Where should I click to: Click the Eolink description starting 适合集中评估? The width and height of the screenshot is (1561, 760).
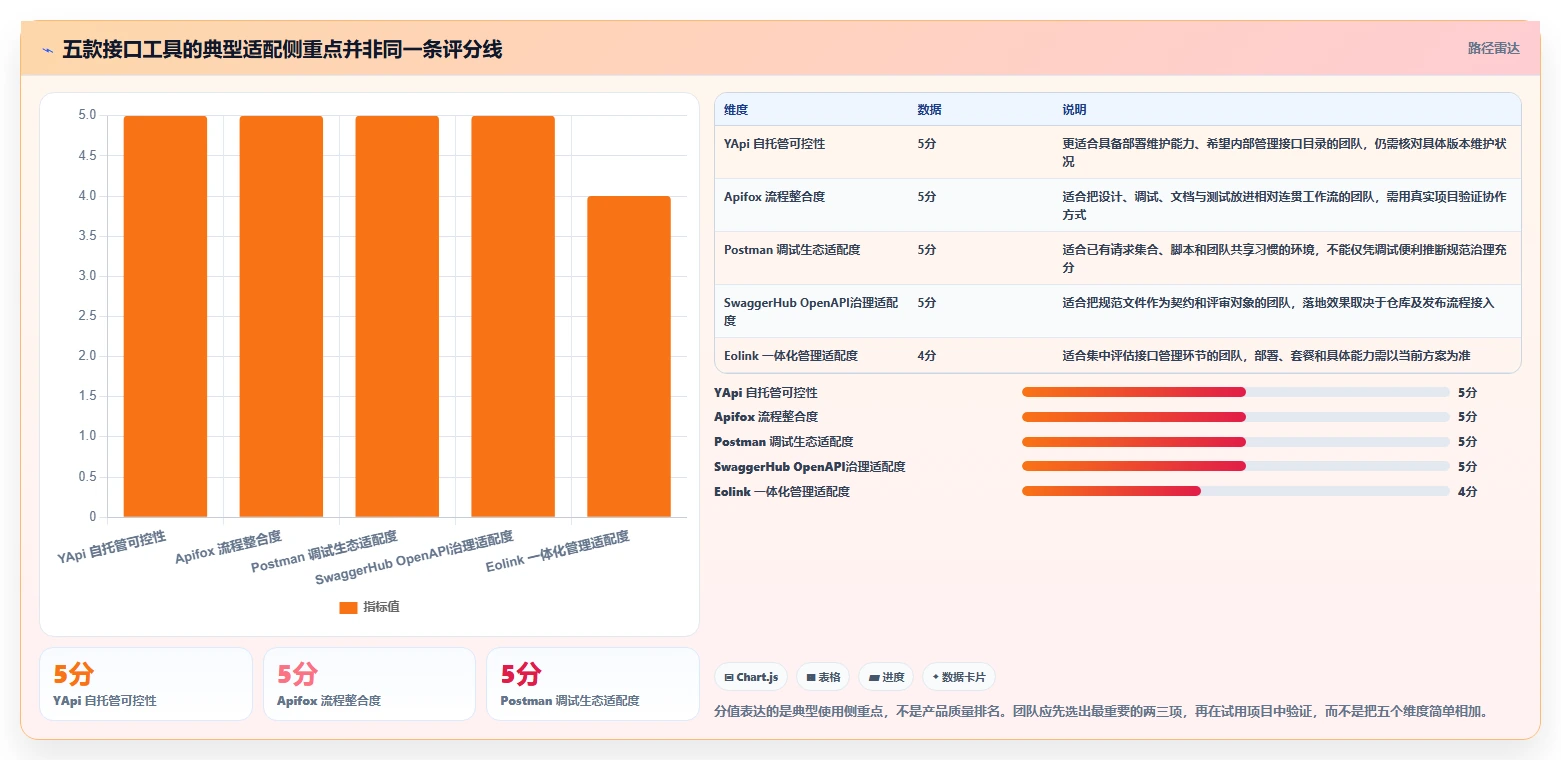[1266, 355]
